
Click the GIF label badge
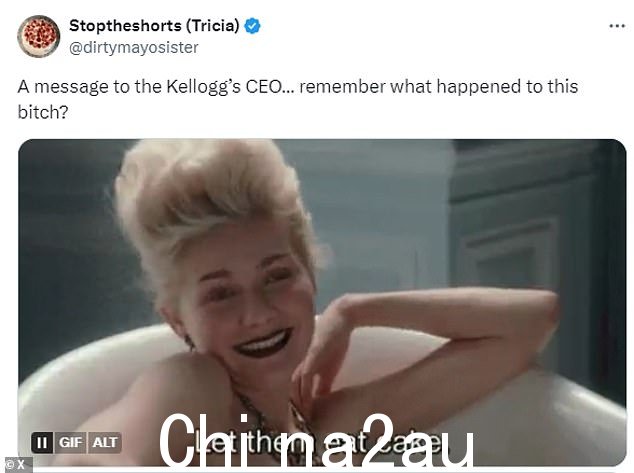click(70, 443)
